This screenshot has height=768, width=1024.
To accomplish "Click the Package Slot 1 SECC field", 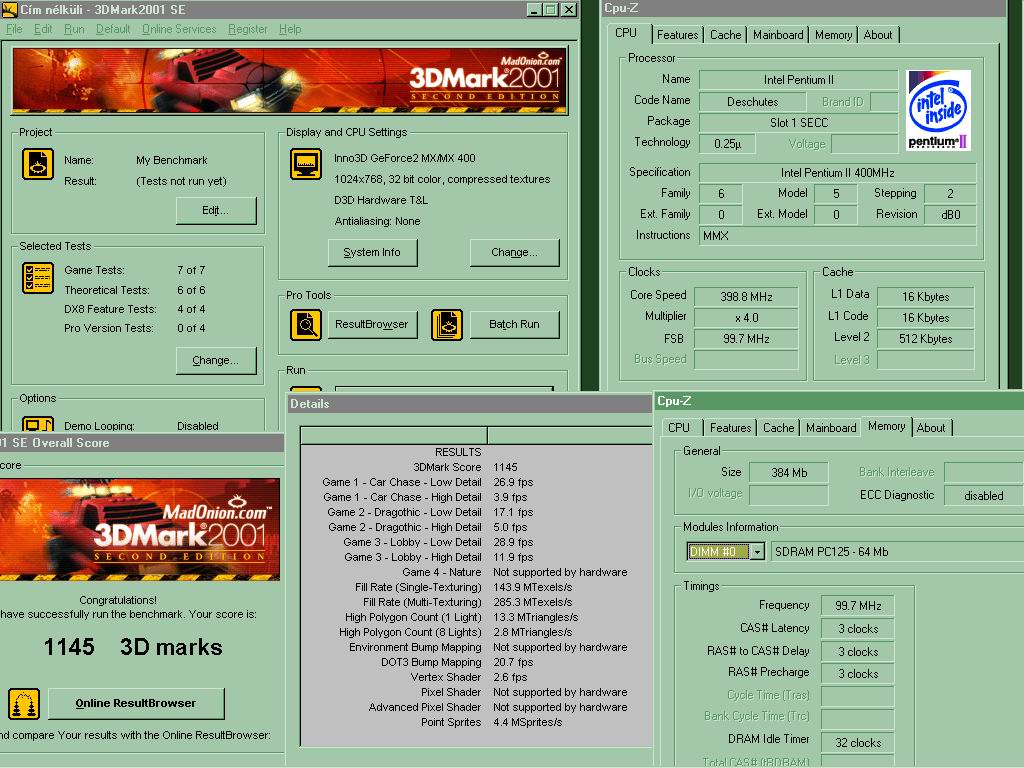I will 798,123.
